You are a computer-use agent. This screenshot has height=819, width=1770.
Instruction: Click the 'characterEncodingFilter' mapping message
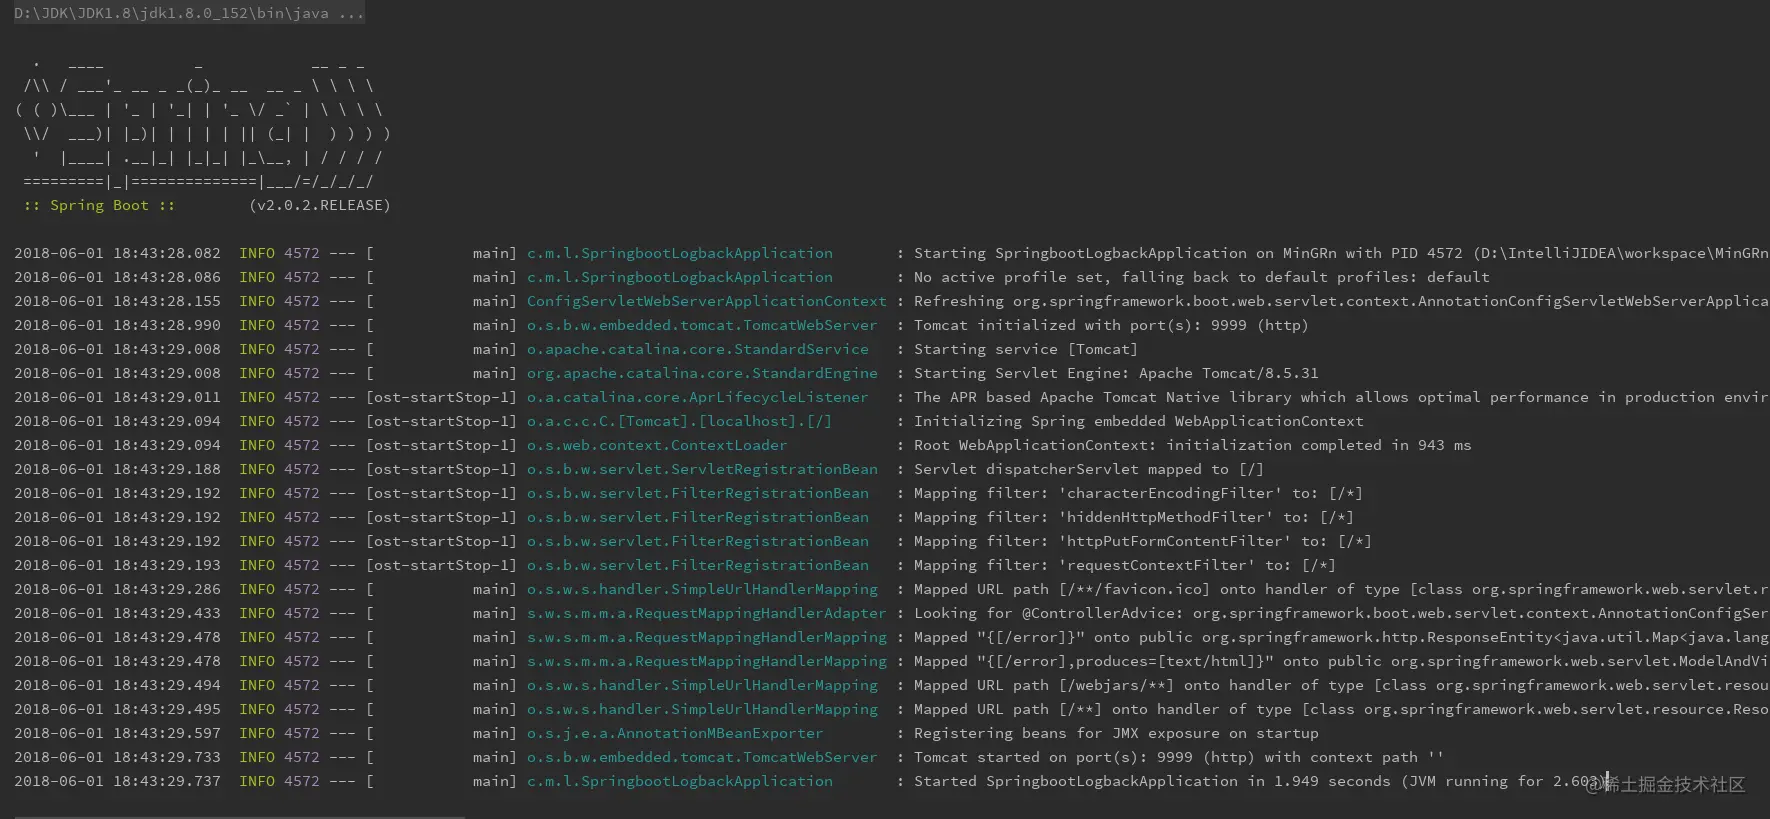tap(1138, 493)
